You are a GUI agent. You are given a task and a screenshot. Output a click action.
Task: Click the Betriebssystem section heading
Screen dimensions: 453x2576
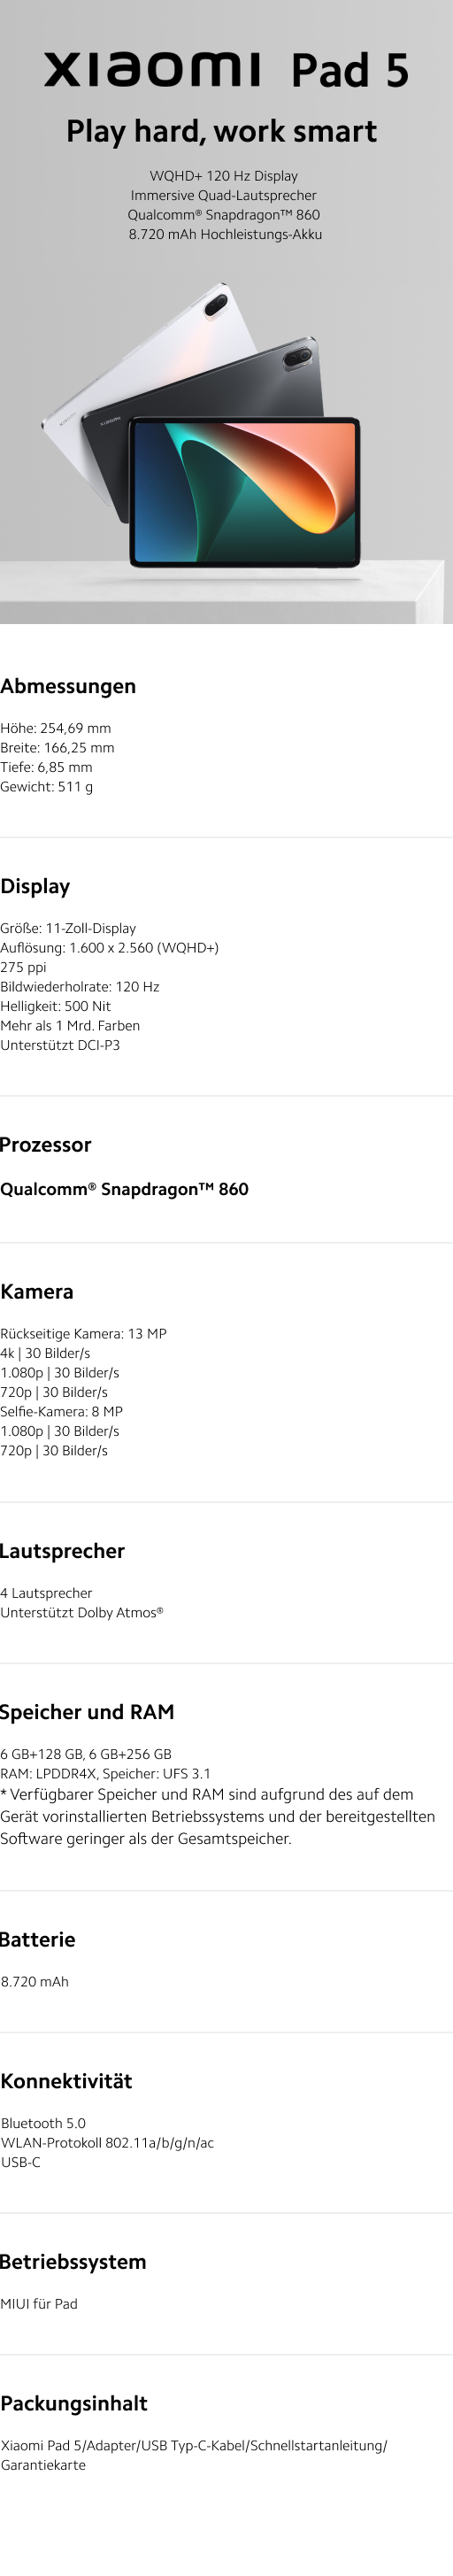point(73,2262)
